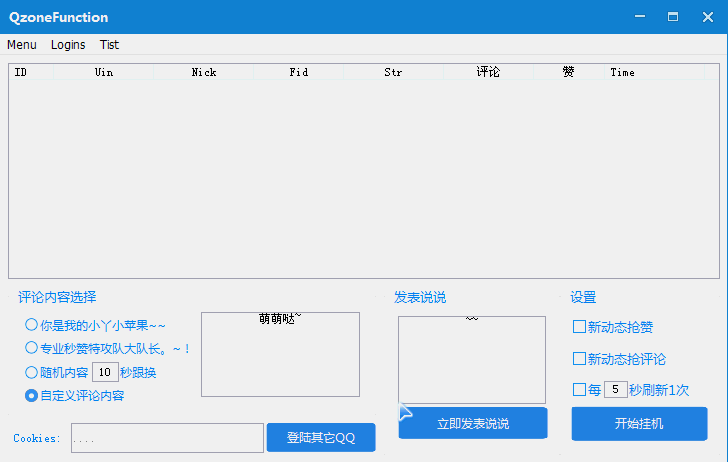The image size is (728, 462).
Task: Open the Tist menu
Action: coord(109,45)
